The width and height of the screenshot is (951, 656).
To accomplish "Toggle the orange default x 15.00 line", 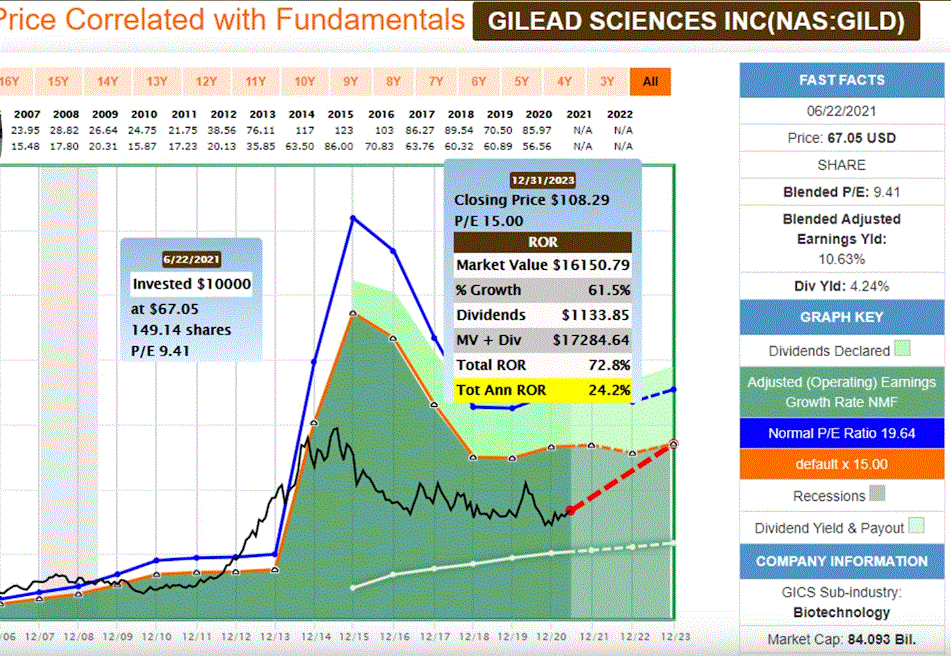I will click(842, 464).
